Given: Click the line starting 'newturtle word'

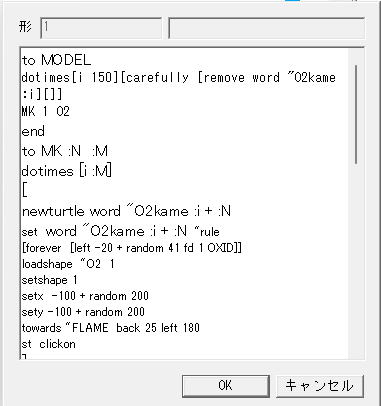Looking at the screenshot, I should (x=126, y=211).
